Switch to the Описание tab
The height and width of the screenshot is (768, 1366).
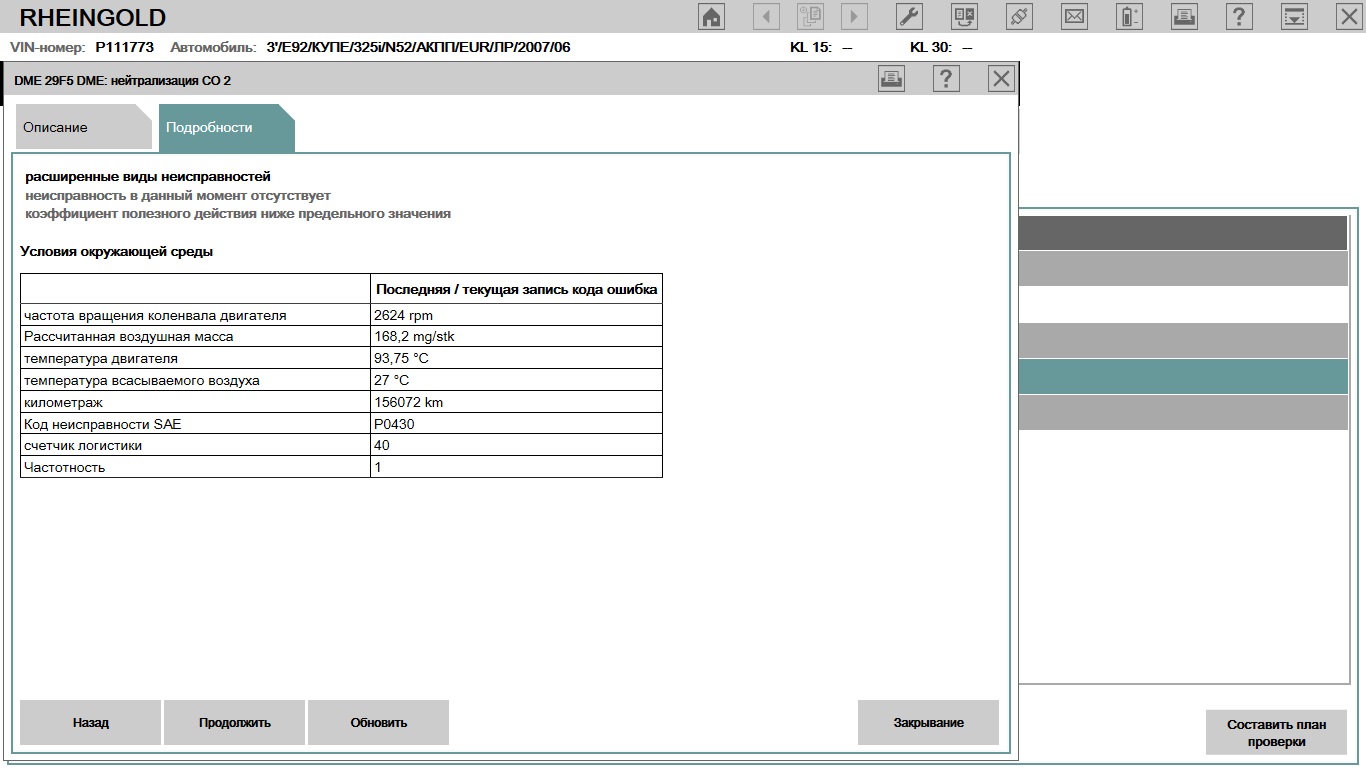pyautogui.click(x=83, y=127)
